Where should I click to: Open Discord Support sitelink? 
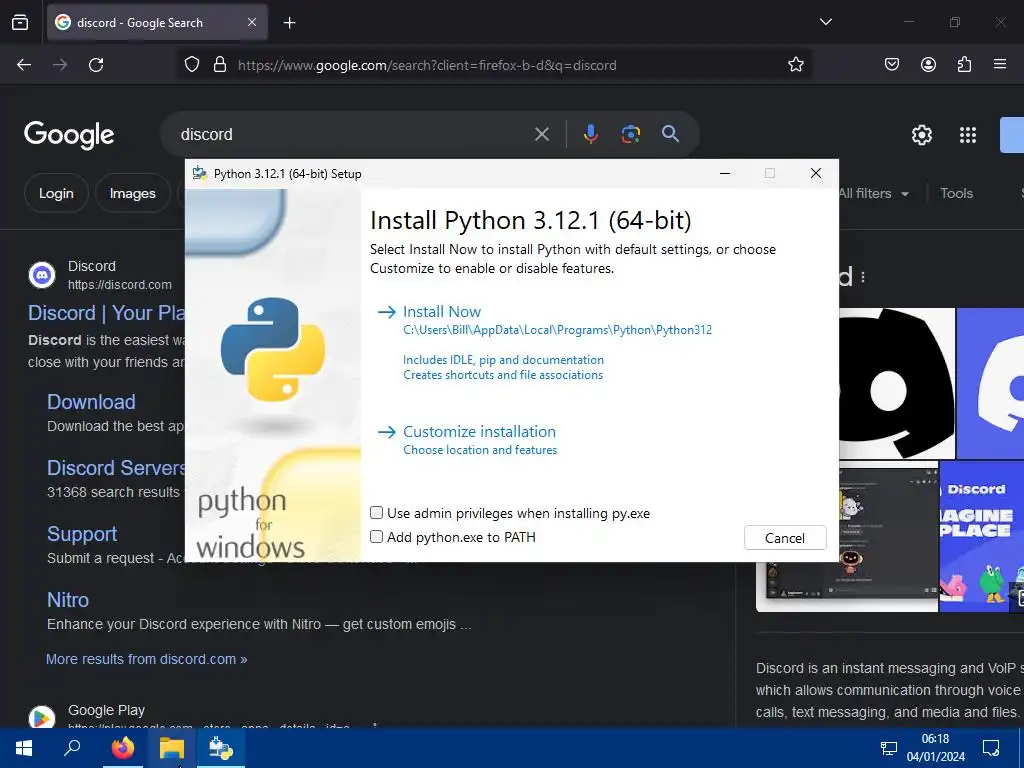click(82, 534)
